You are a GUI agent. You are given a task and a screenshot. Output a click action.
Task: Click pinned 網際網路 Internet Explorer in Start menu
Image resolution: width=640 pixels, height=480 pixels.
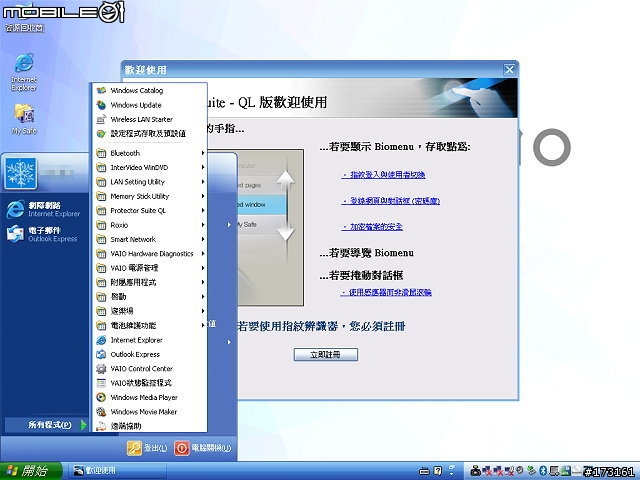pyautogui.click(x=43, y=209)
